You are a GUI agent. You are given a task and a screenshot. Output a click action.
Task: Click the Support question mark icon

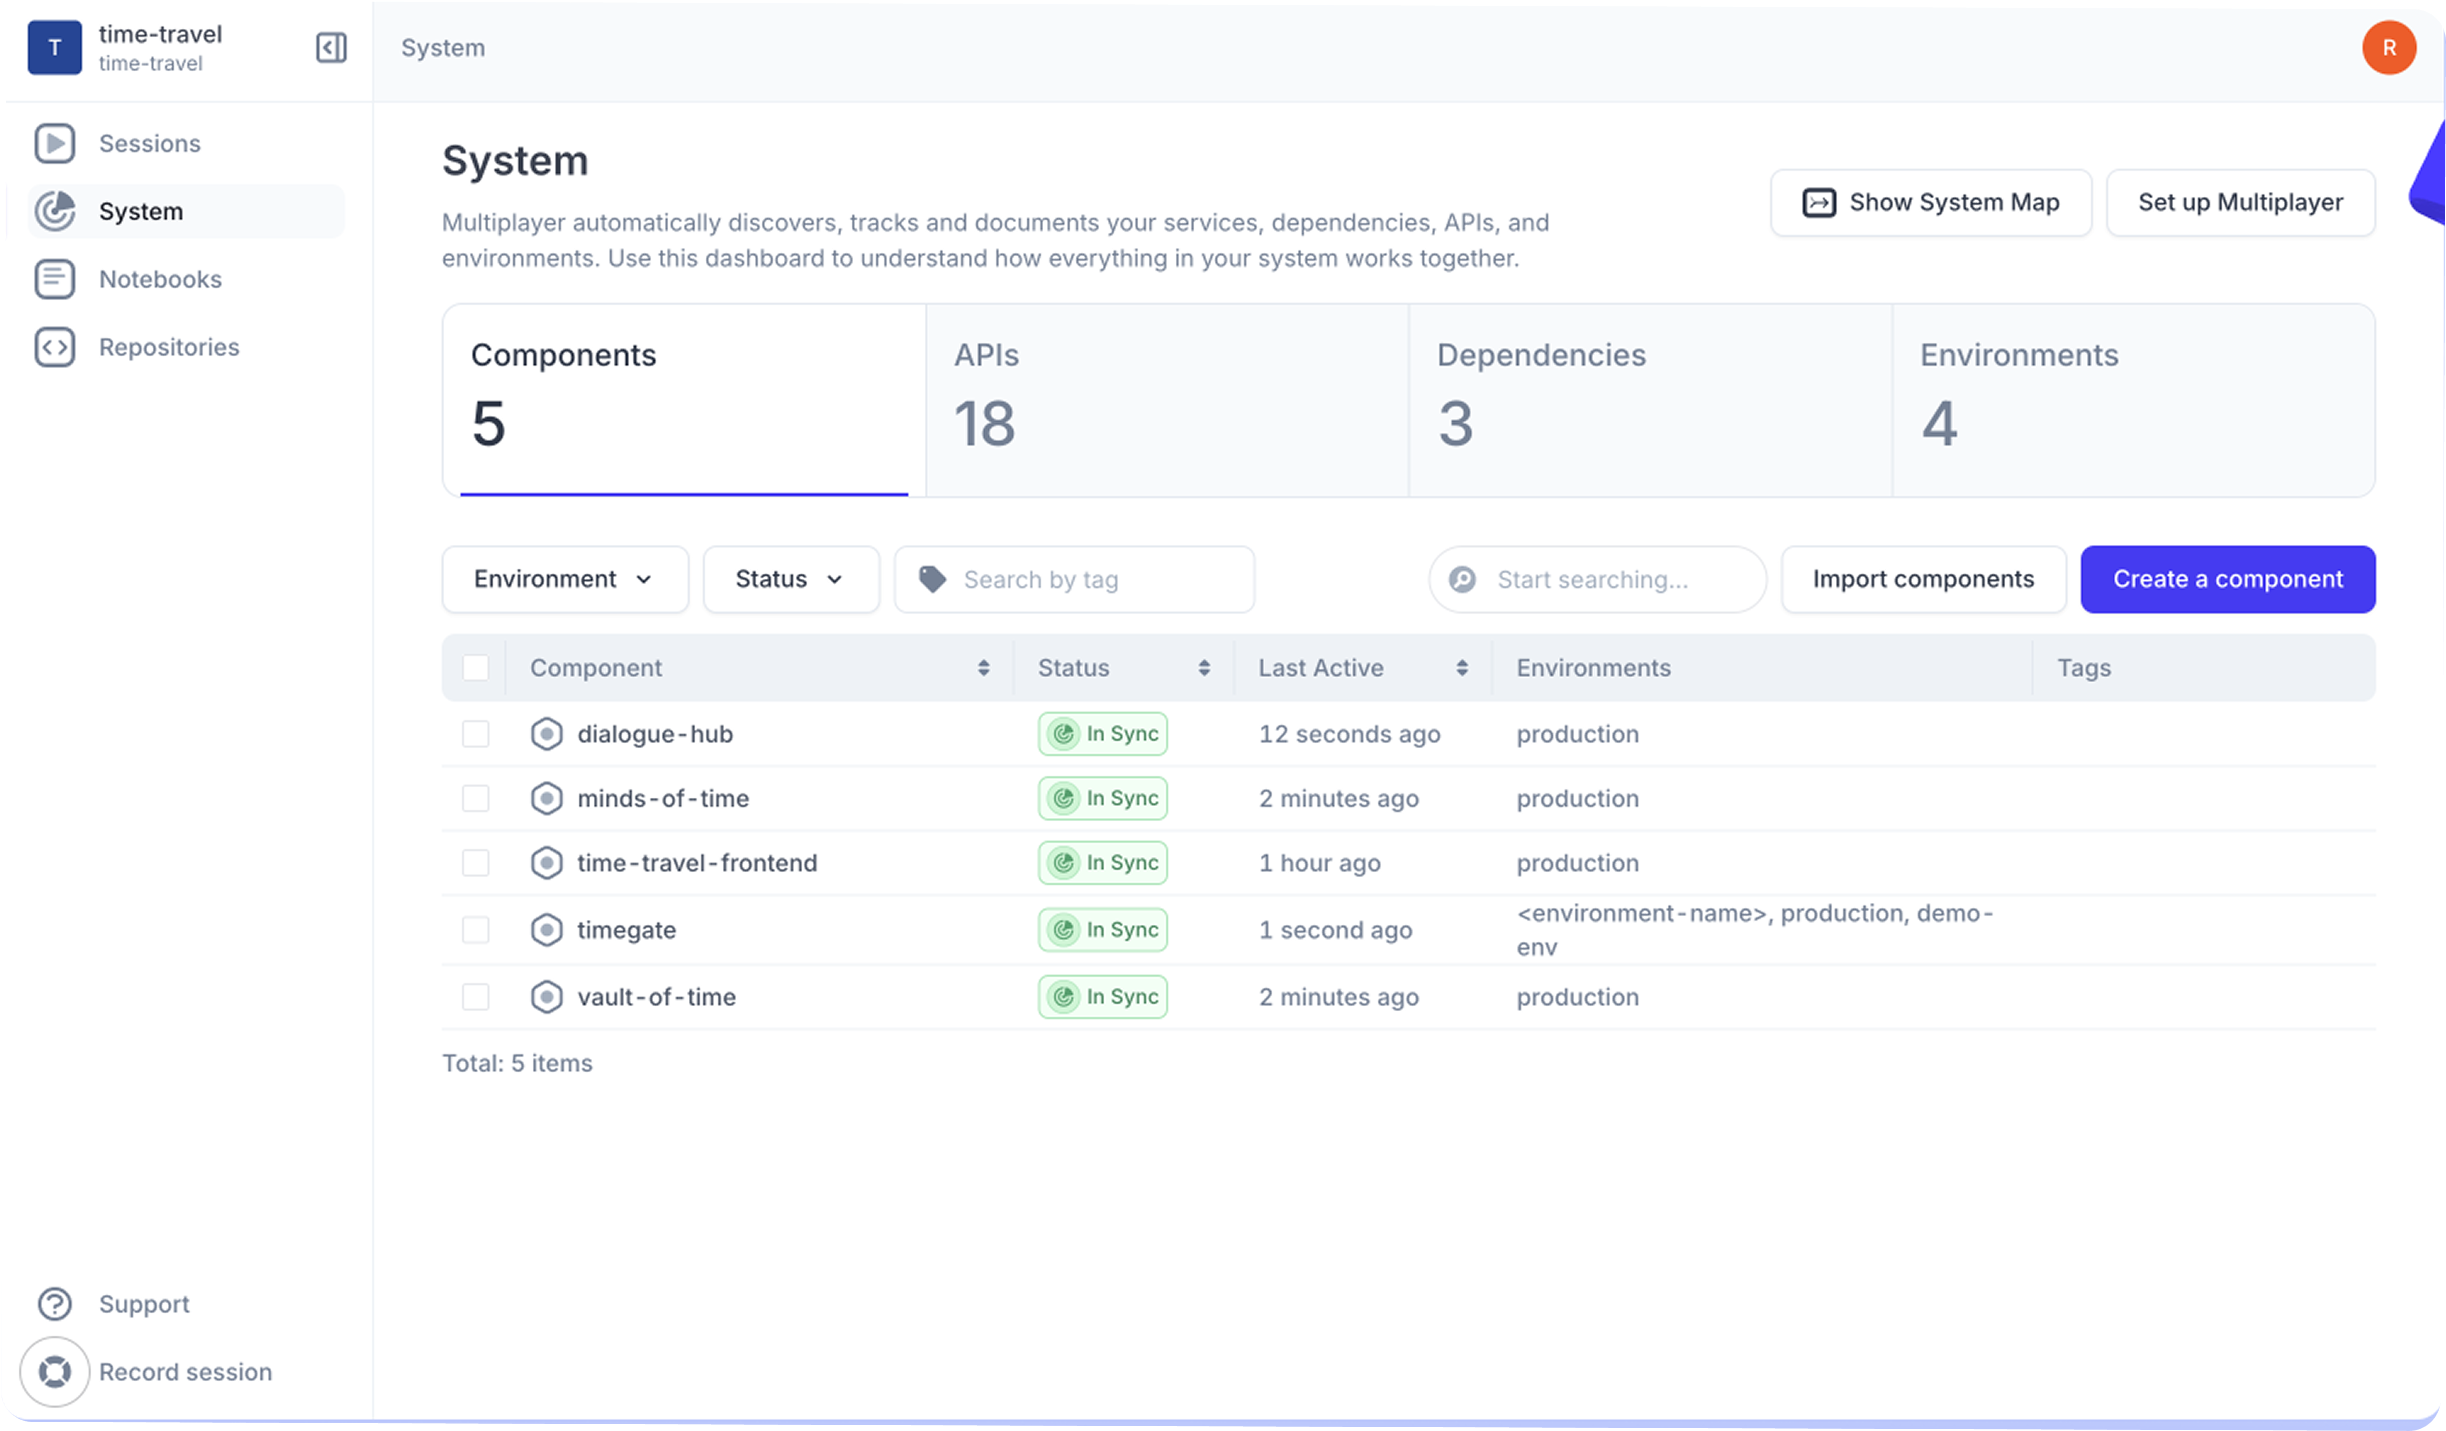pyautogui.click(x=54, y=1304)
